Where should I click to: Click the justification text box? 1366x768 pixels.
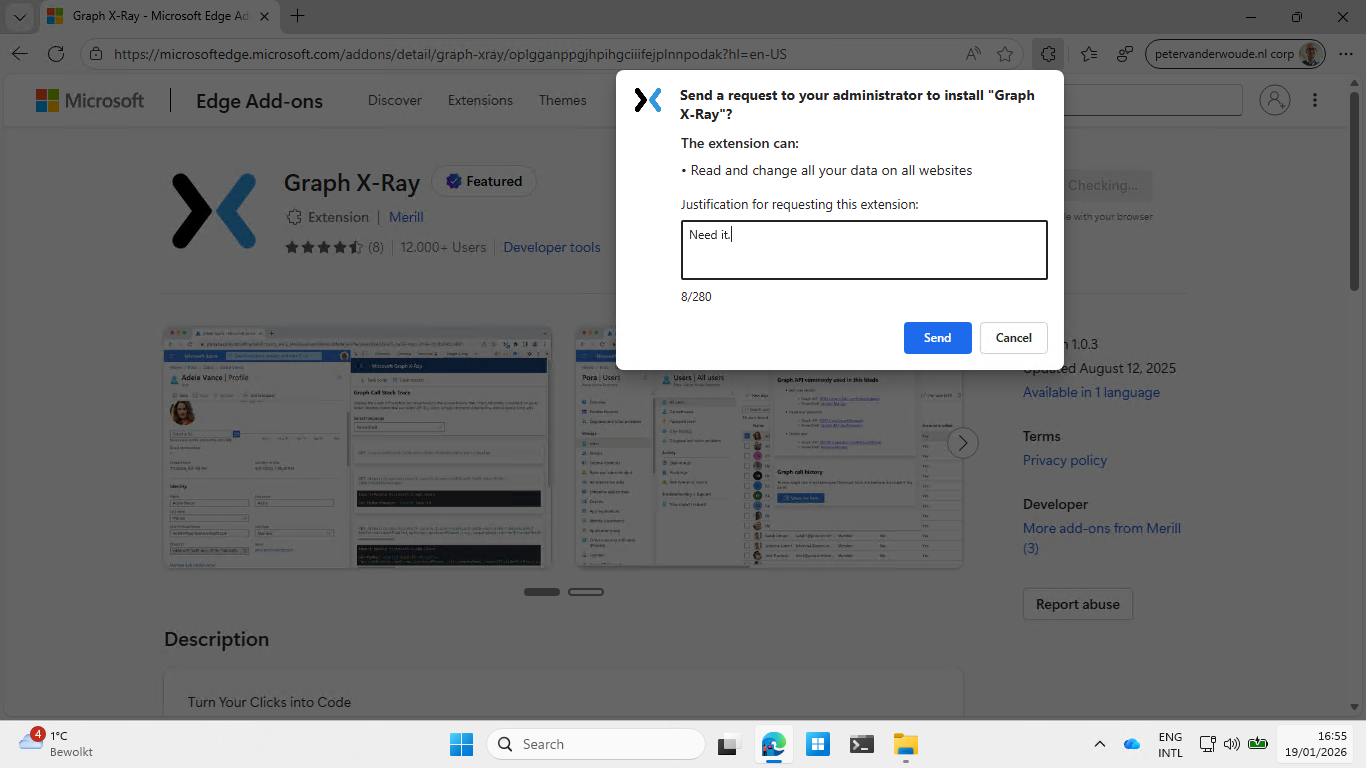coord(864,250)
